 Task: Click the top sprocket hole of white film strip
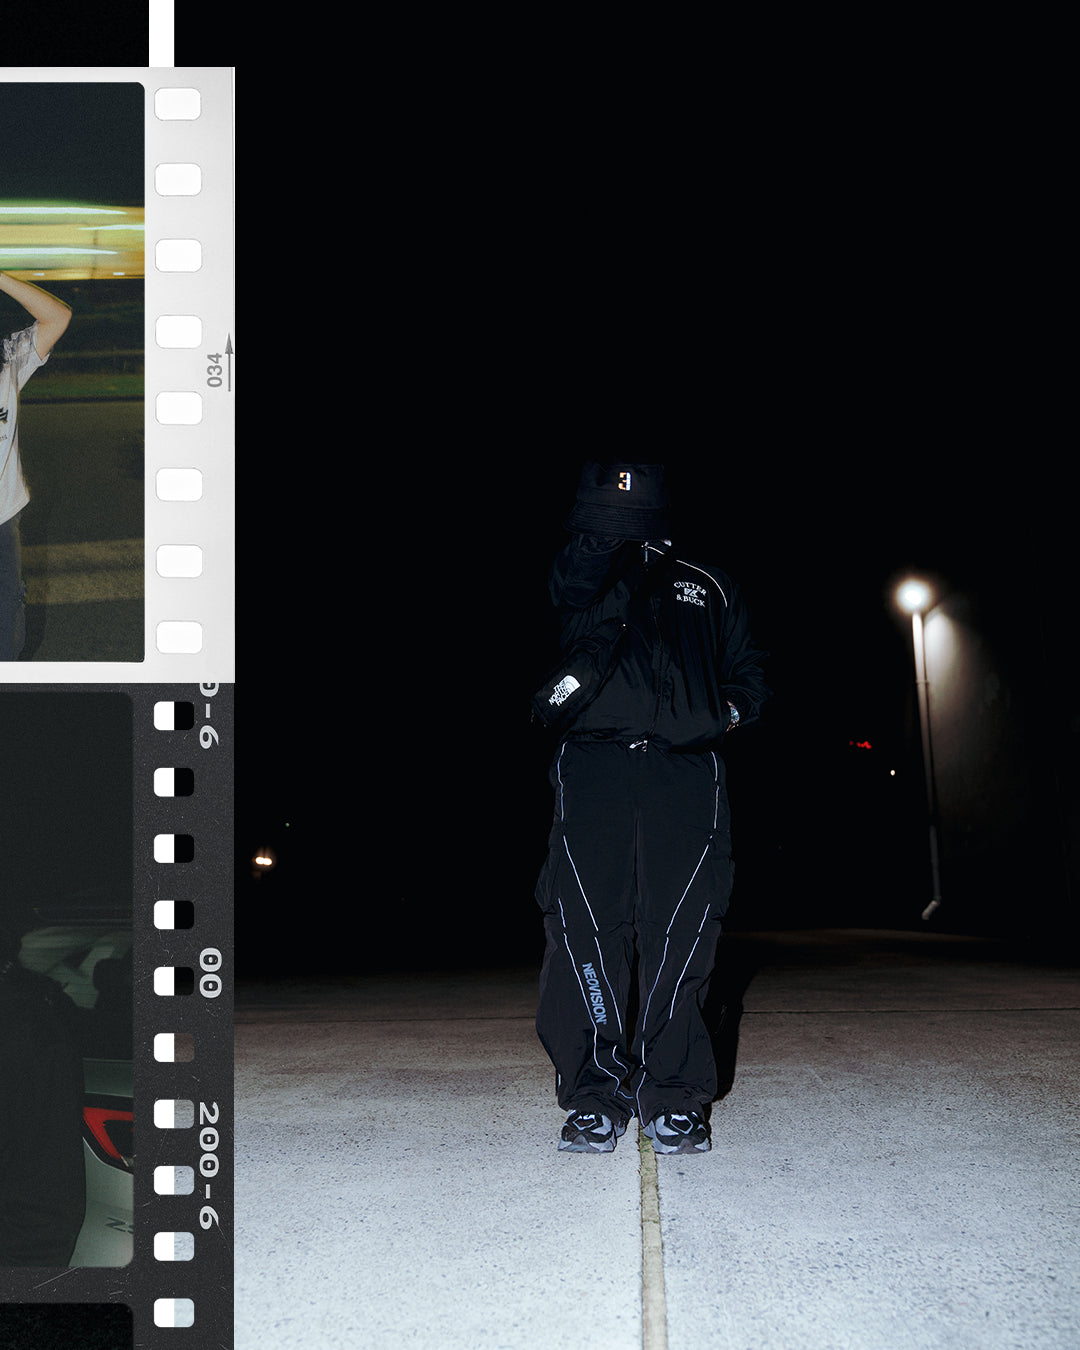(x=178, y=104)
